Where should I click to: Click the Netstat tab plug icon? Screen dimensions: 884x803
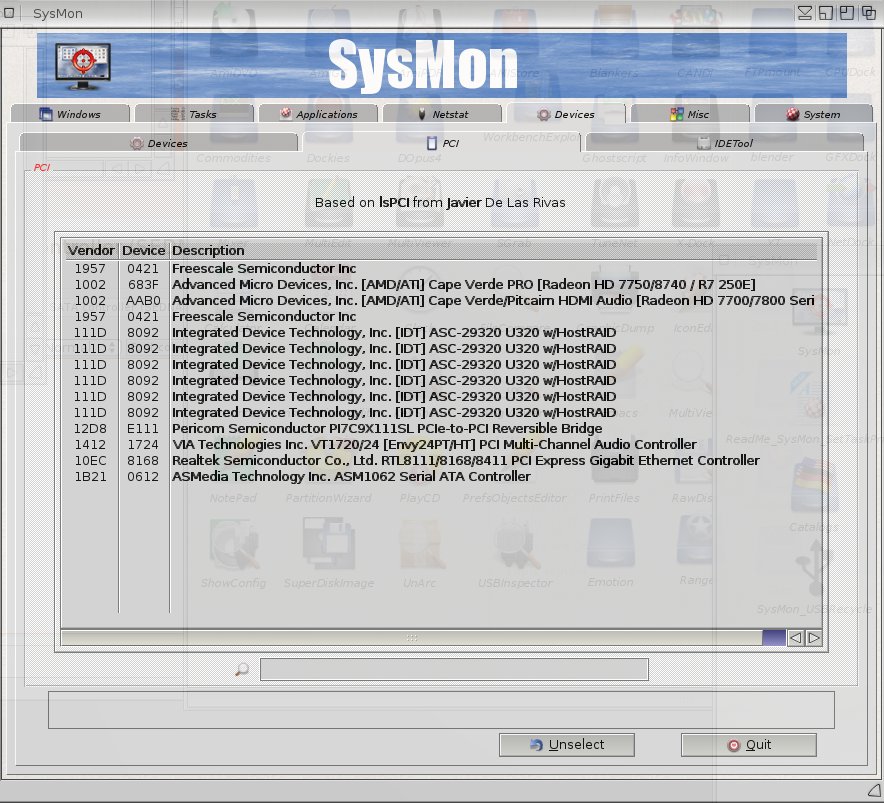click(422, 114)
